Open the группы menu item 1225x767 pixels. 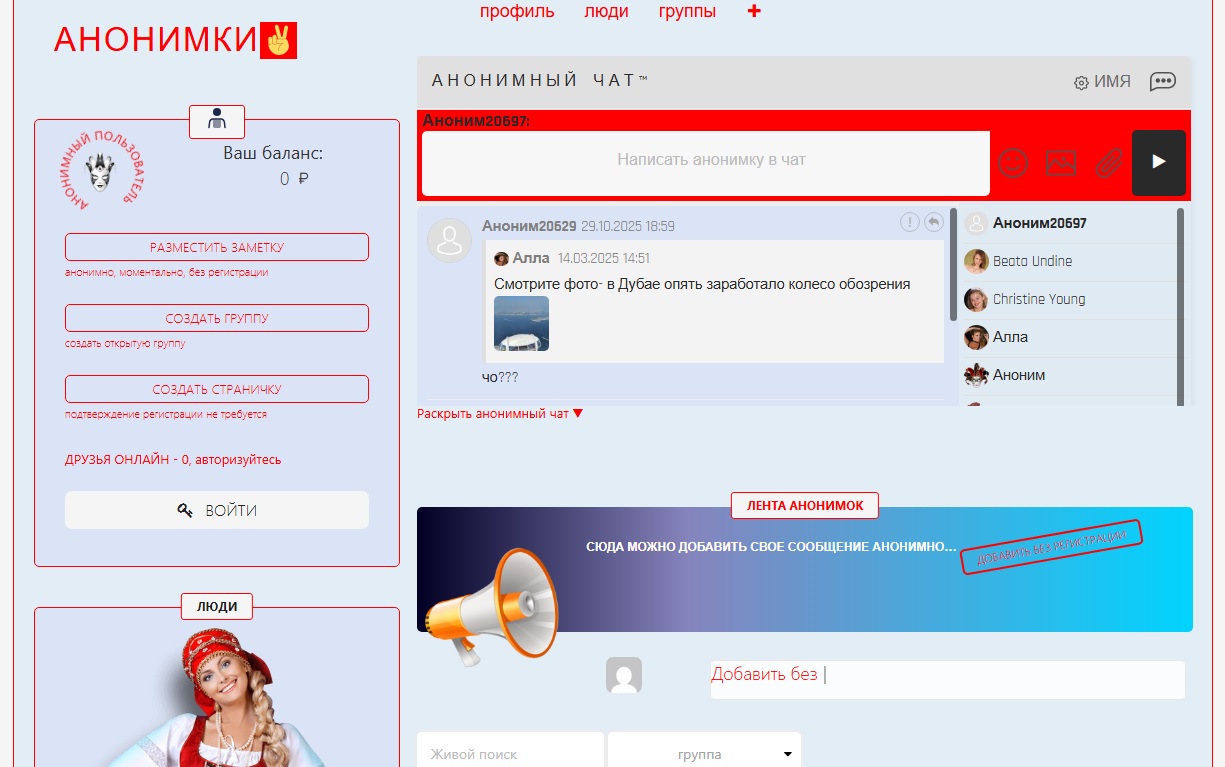687,12
